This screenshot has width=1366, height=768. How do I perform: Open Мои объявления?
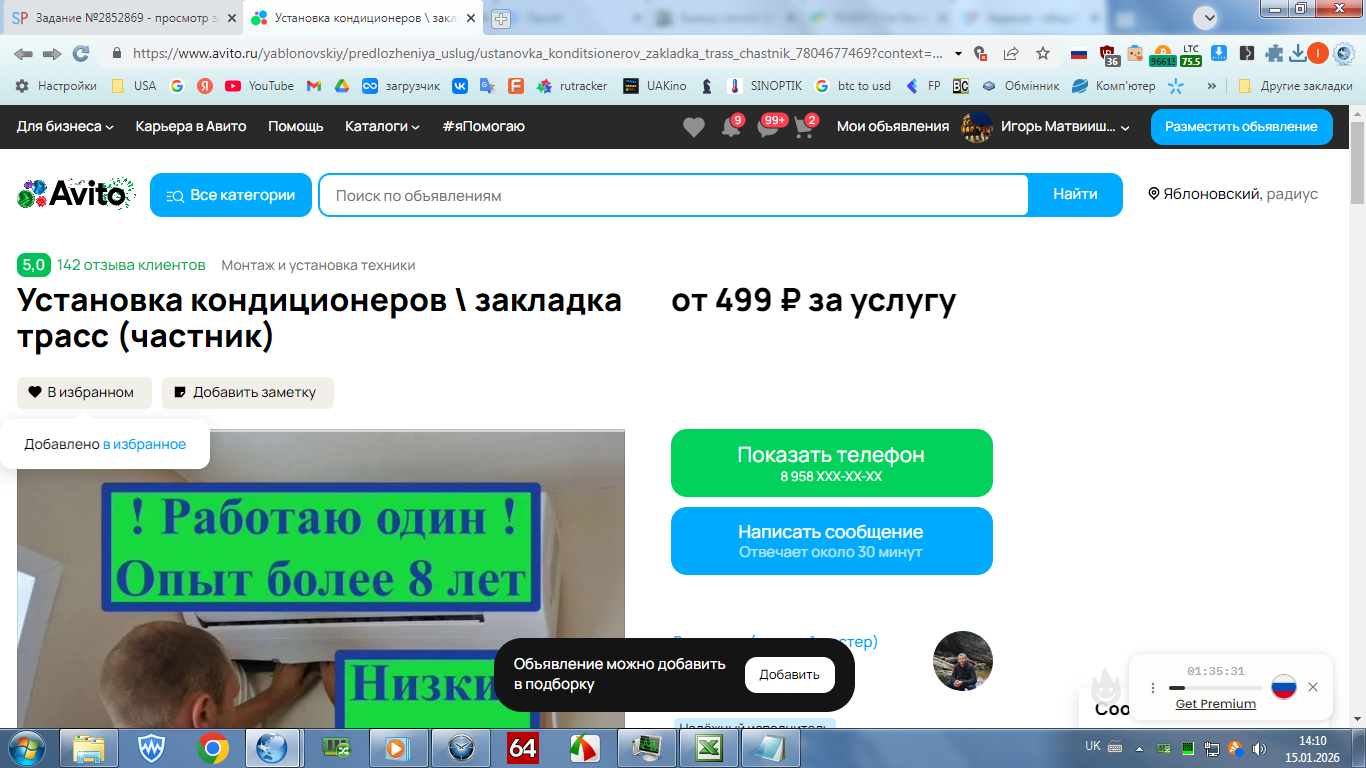893,126
